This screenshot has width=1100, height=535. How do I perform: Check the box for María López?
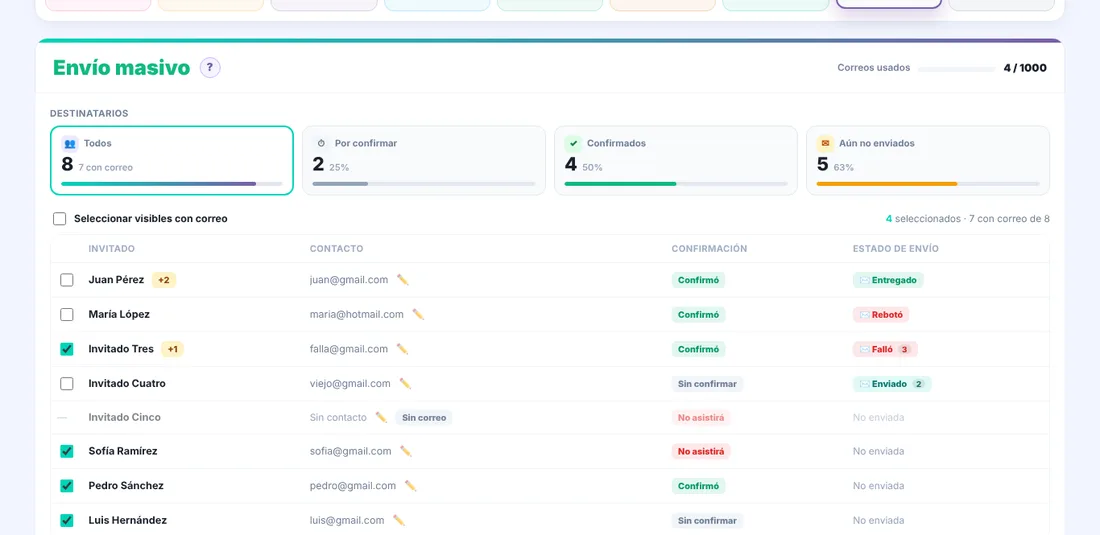tap(67, 314)
